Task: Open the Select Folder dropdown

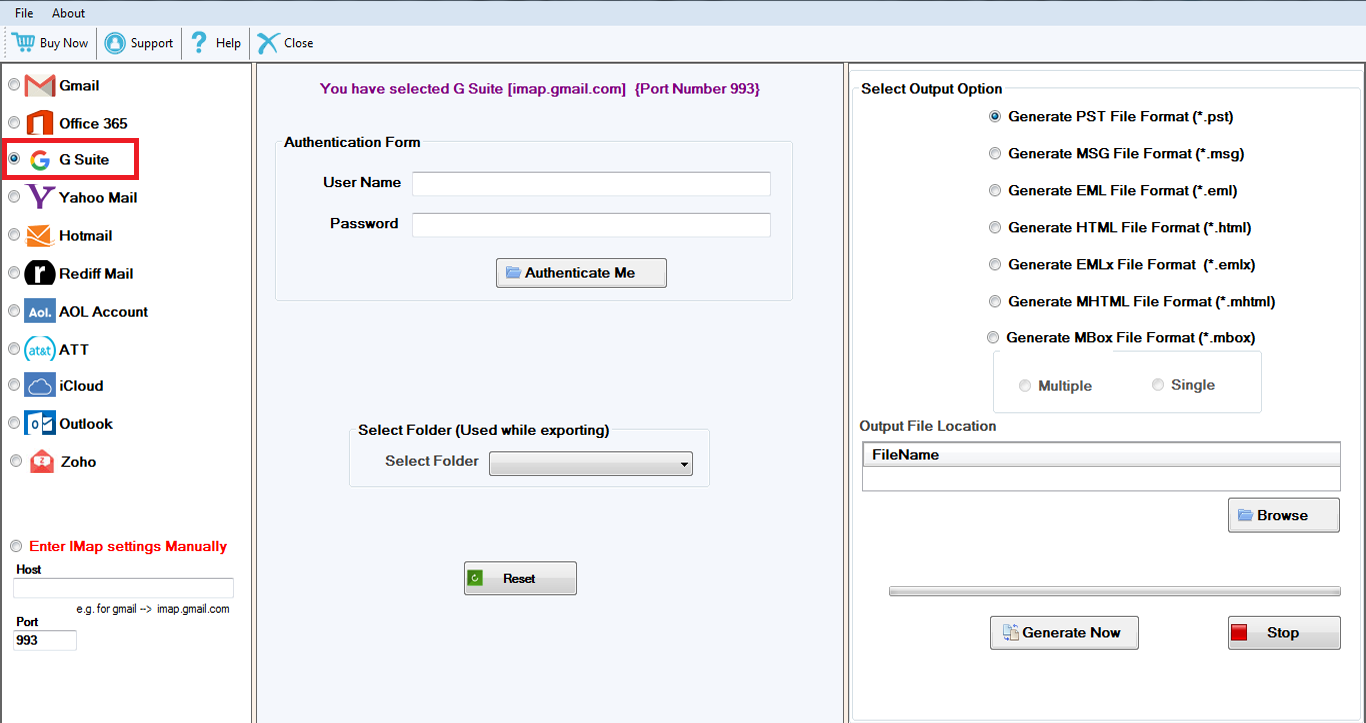Action: [590, 463]
